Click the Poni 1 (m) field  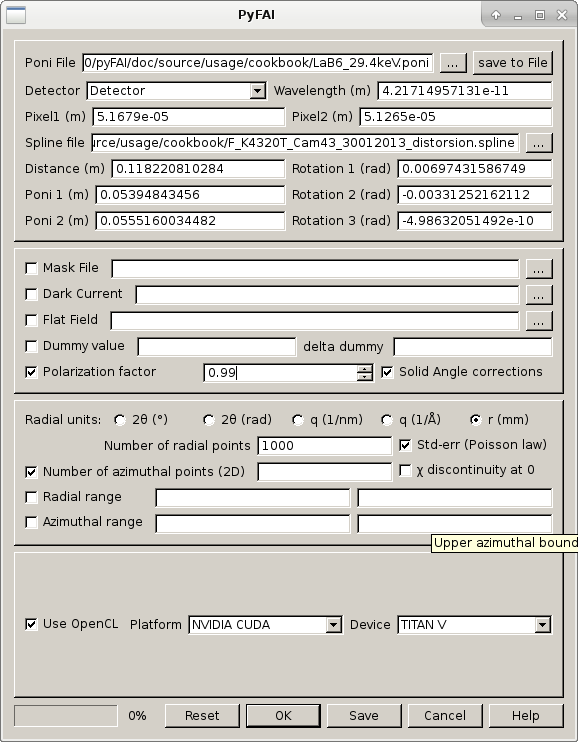pyautogui.click(x=190, y=195)
